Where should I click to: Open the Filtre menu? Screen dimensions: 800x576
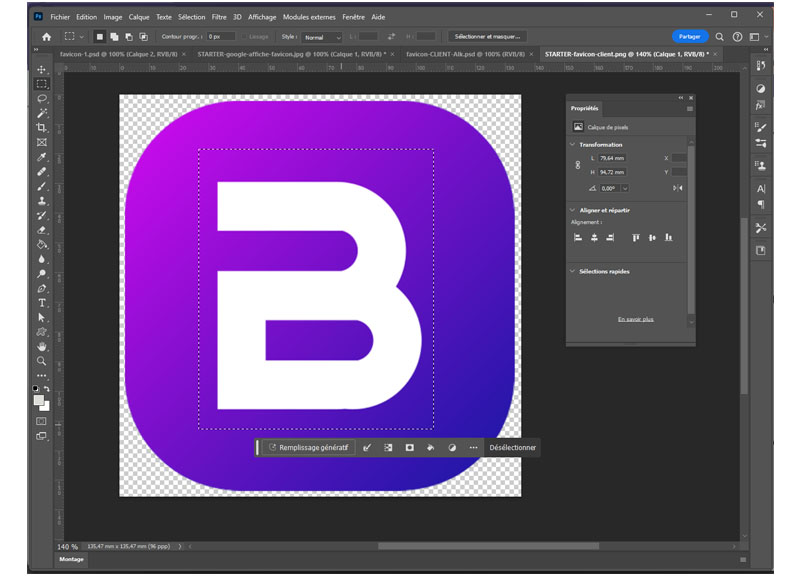point(219,17)
